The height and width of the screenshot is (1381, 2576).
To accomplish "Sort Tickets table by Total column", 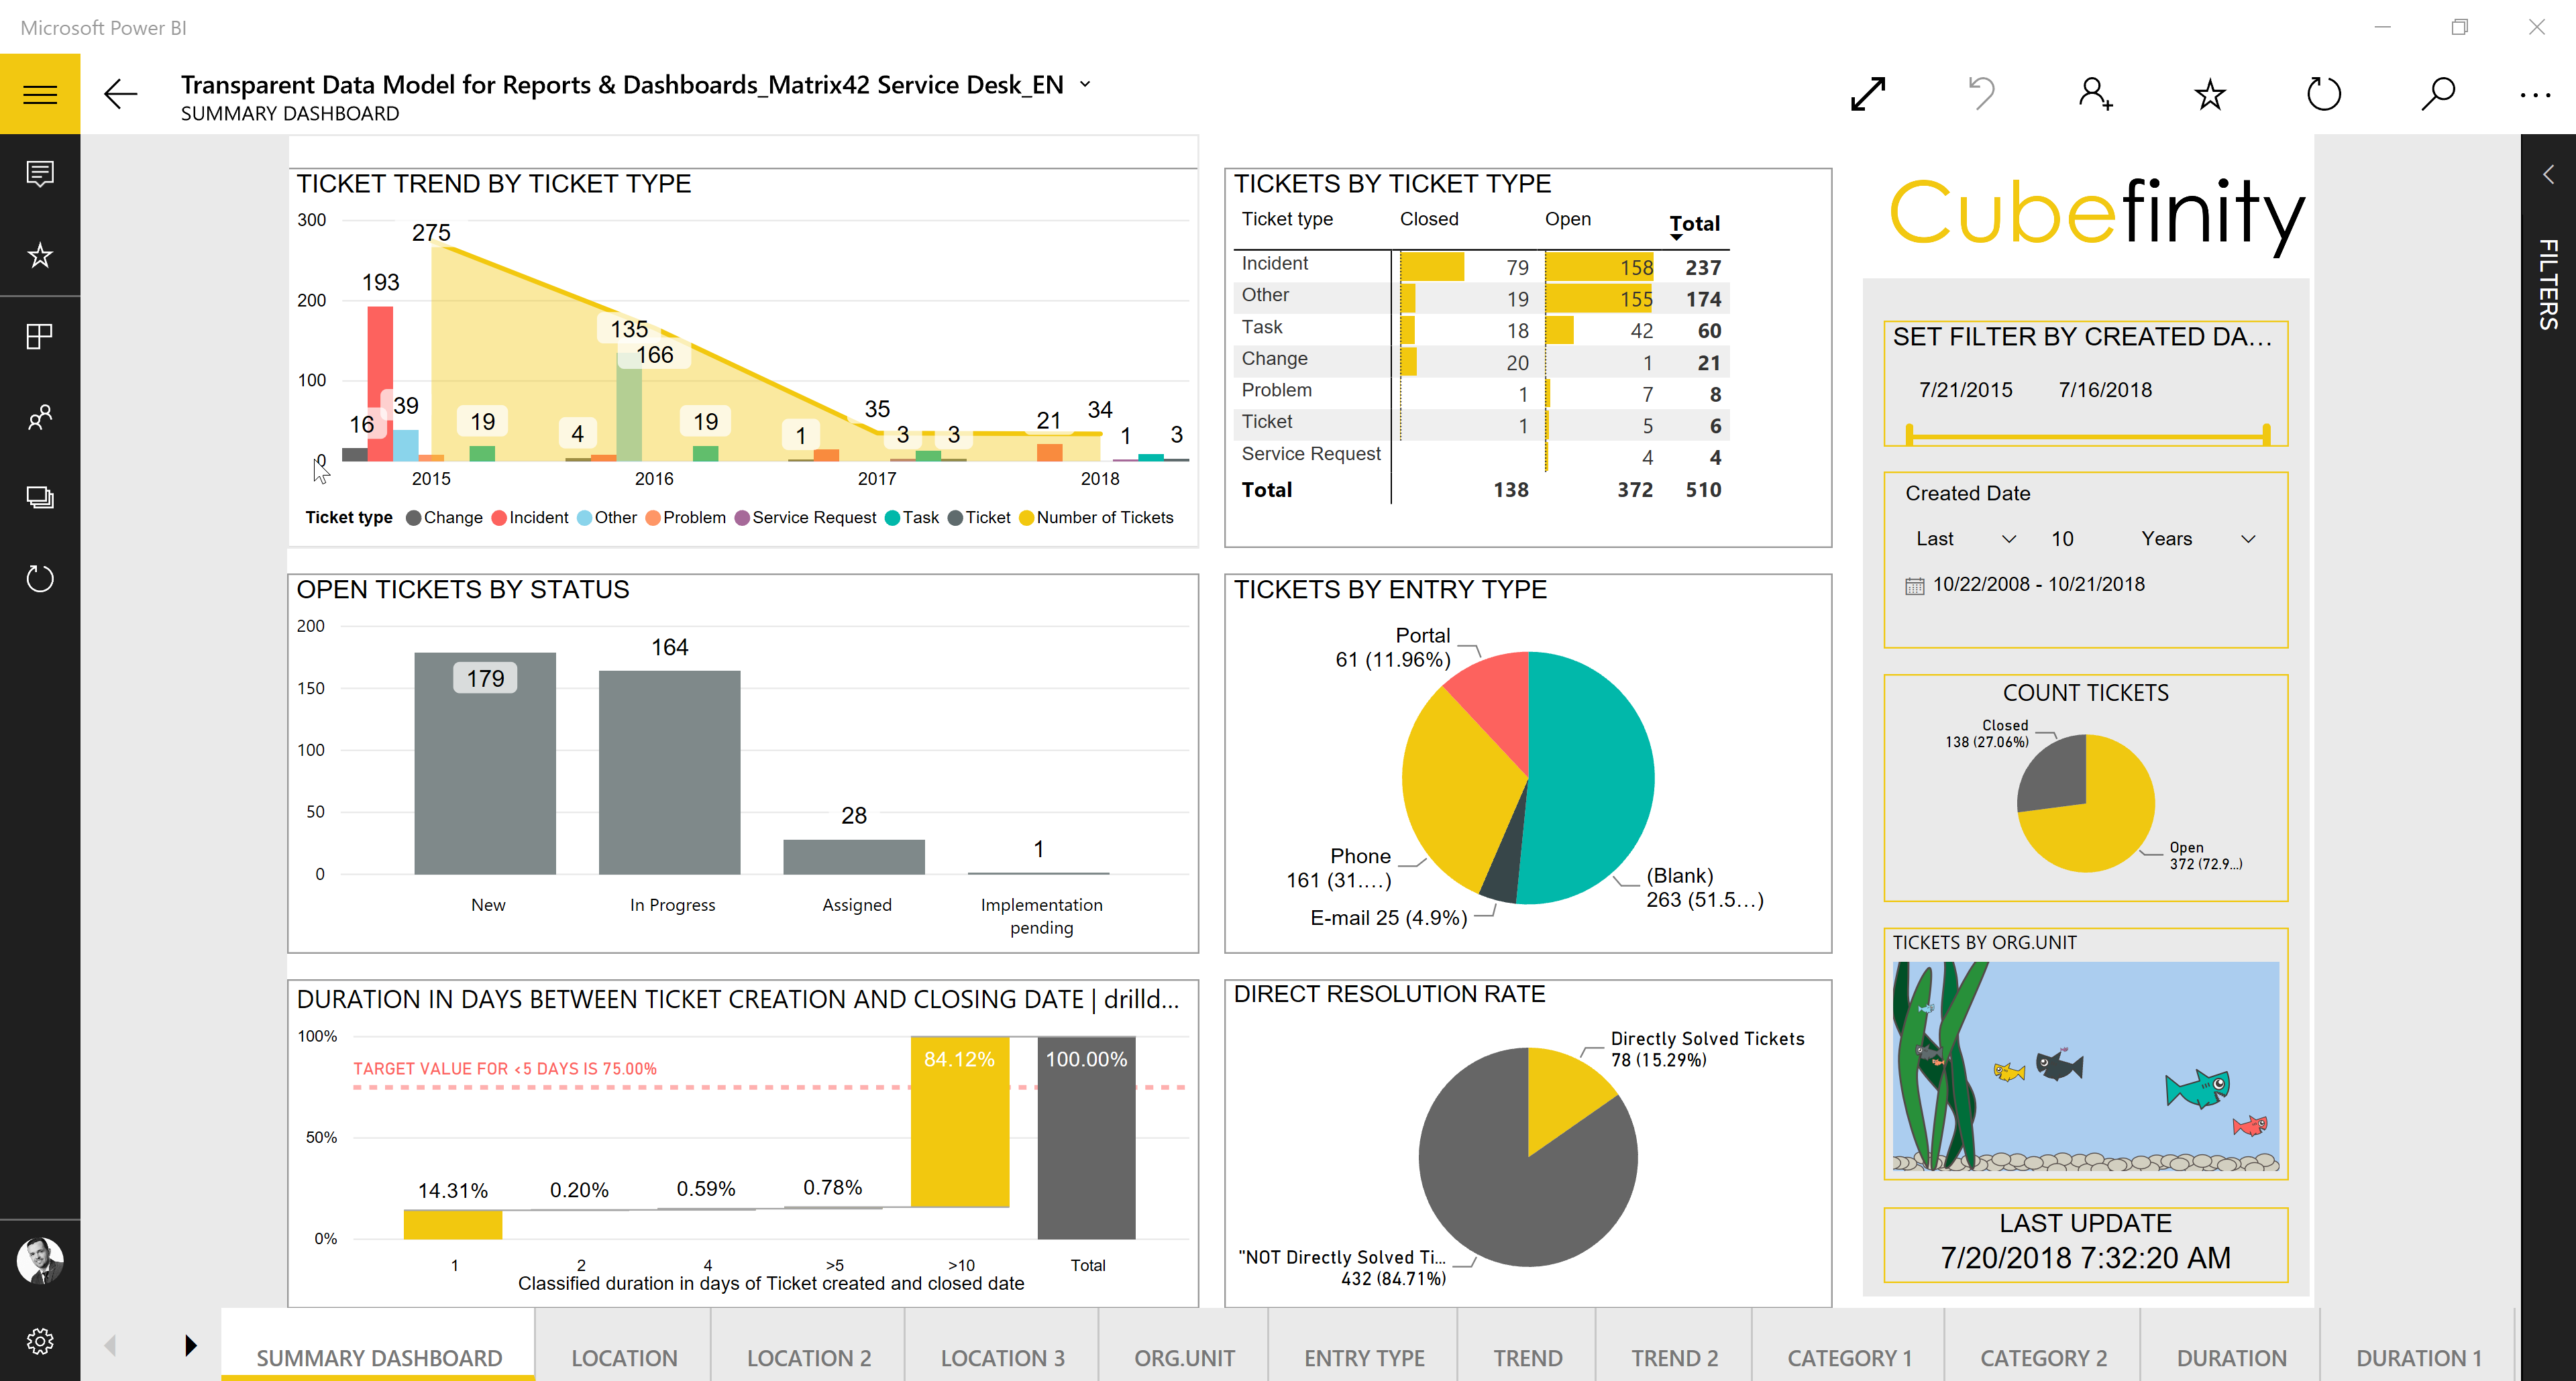I will click(1694, 223).
